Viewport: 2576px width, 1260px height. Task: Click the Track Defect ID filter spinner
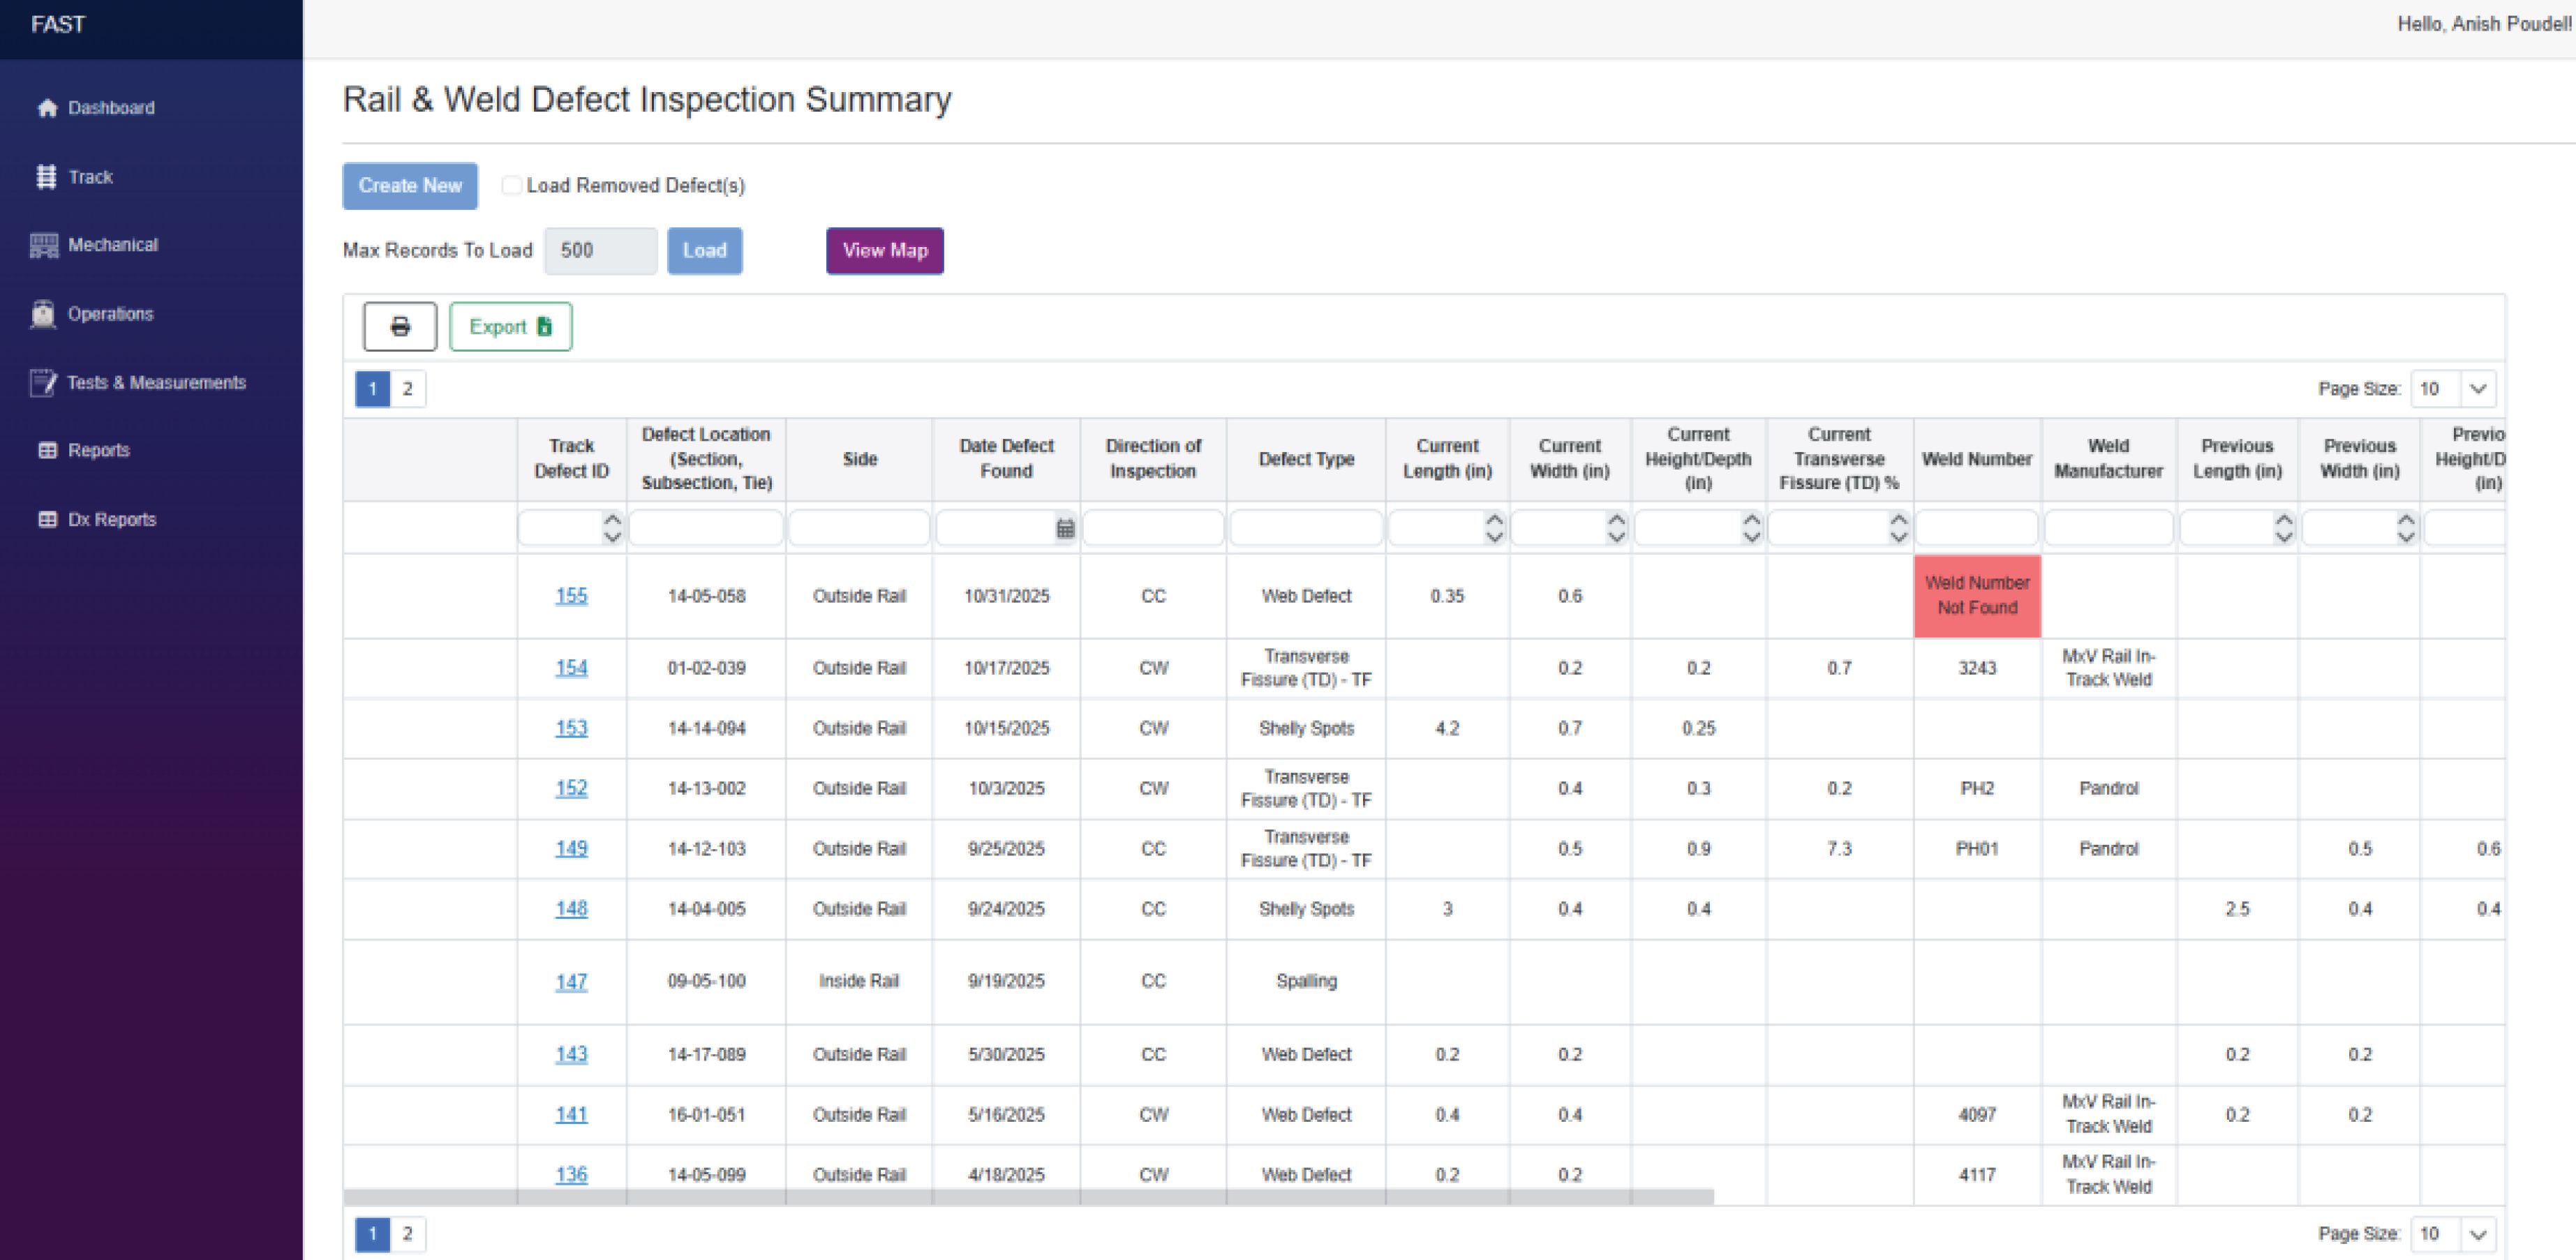coord(612,528)
